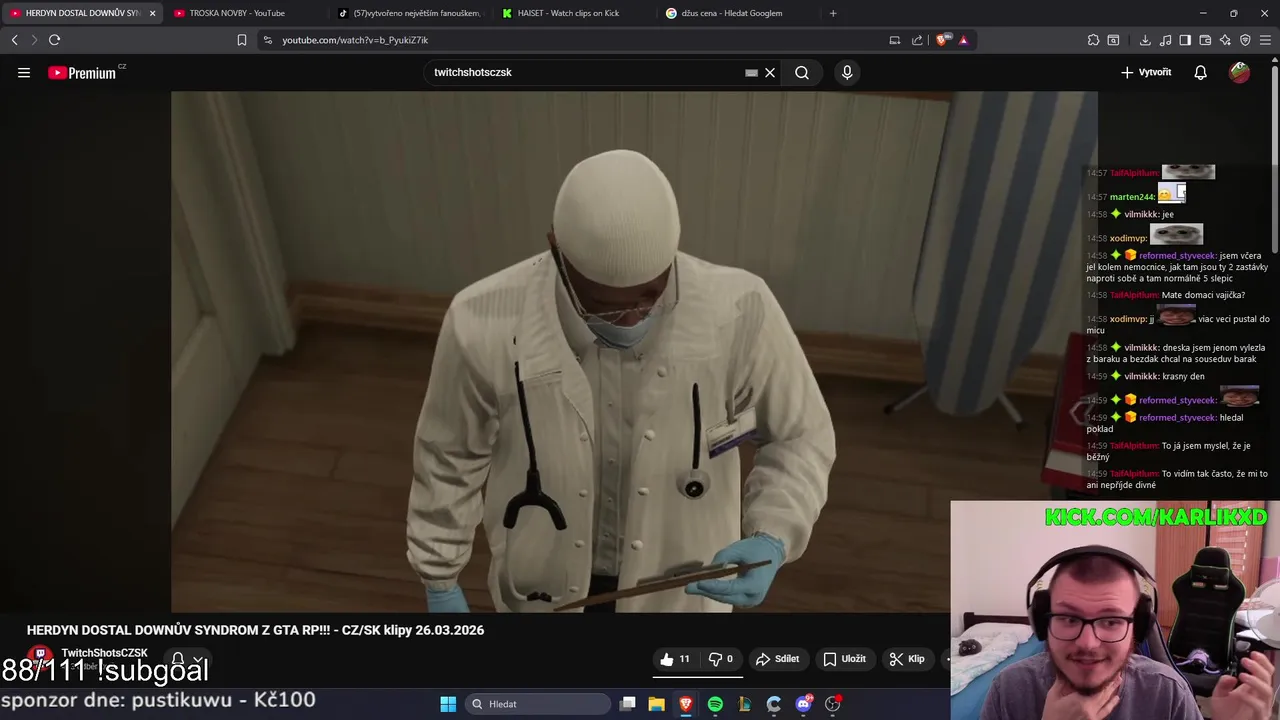Viewport: 1280px width, 720px height.
Task: Go to YouTube Premium home logo
Action: tap(82, 72)
